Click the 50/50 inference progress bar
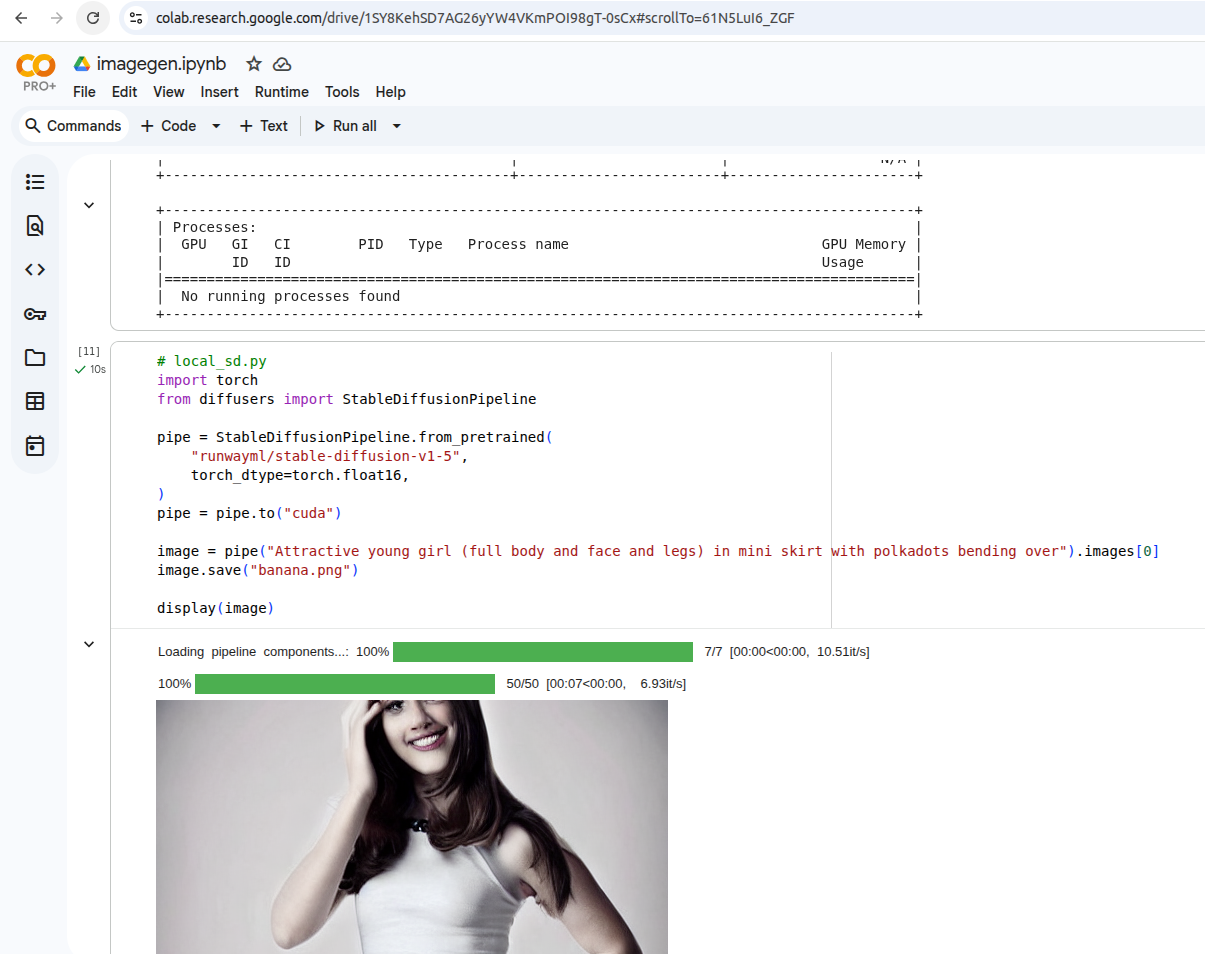Image resolution: width=1205 pixels, height=954 pixels. (345, 684)
